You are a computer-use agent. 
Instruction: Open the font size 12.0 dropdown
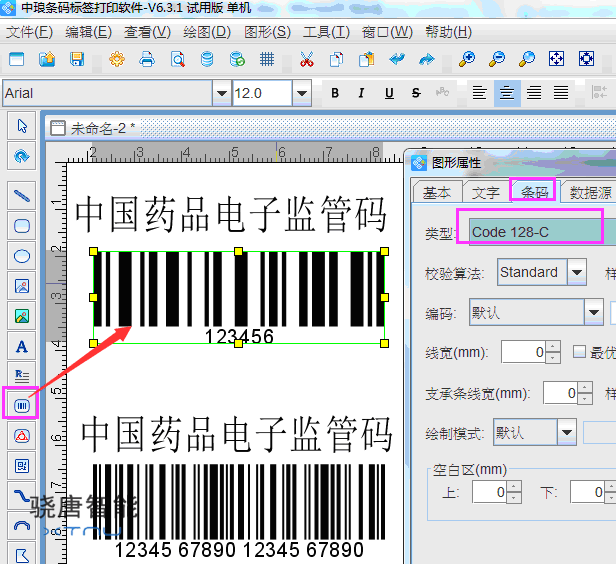pos(302,93)
